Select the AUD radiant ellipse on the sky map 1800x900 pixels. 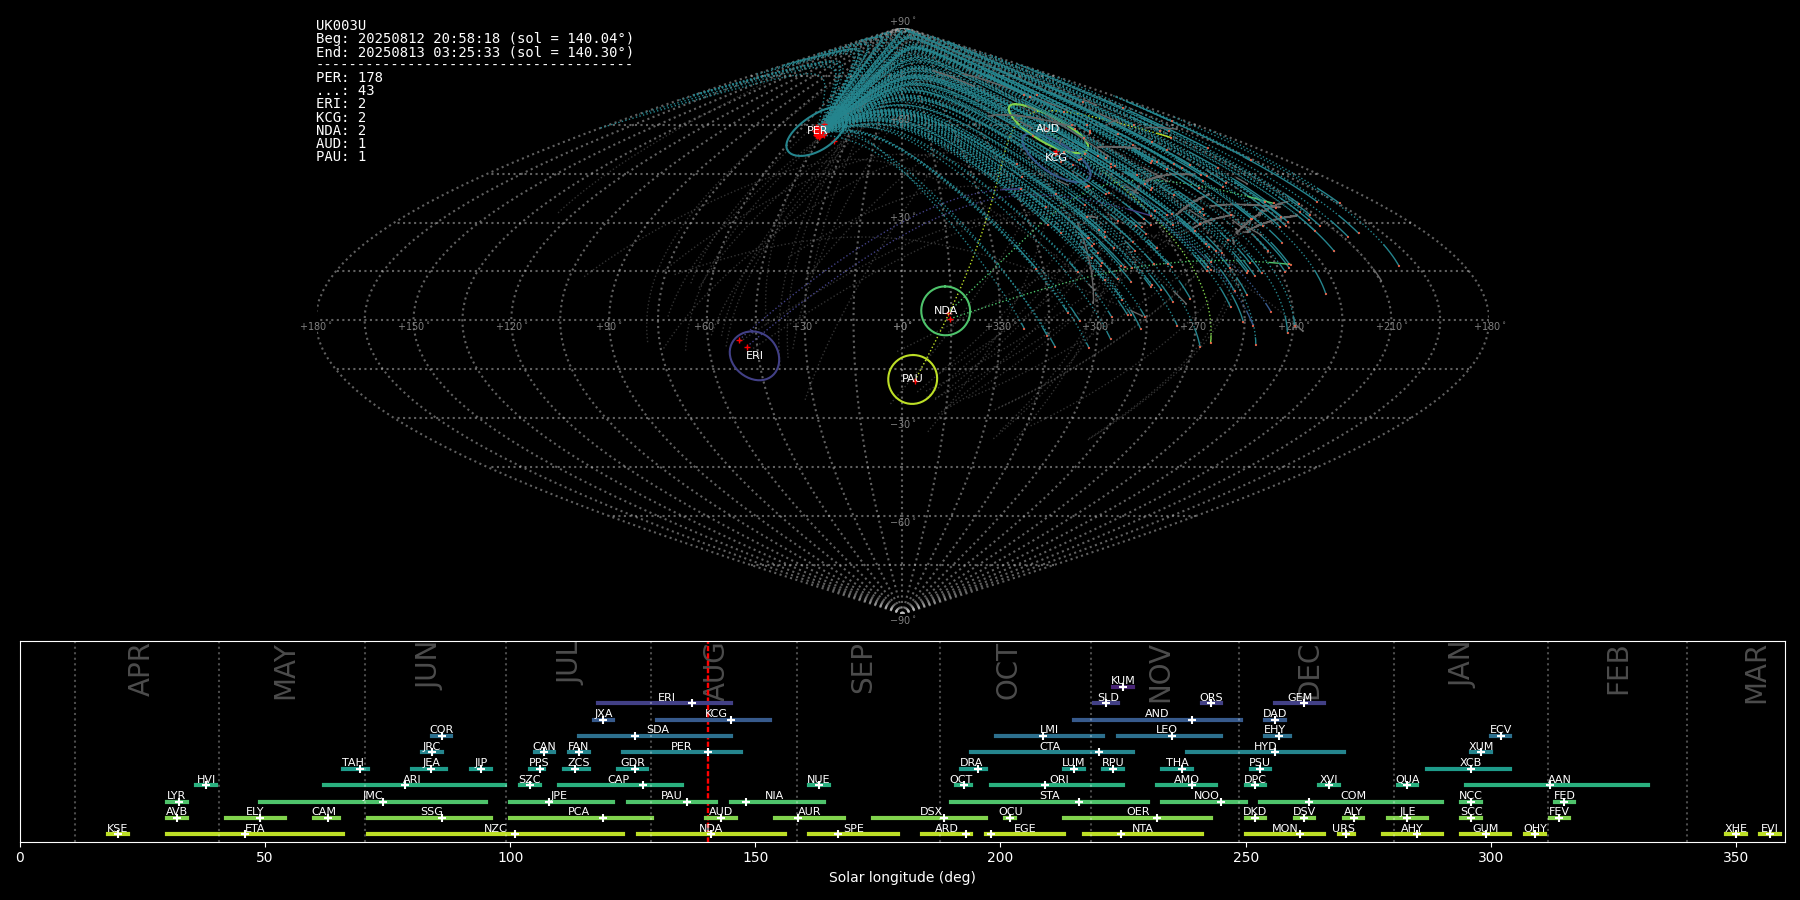(1047, 129)
